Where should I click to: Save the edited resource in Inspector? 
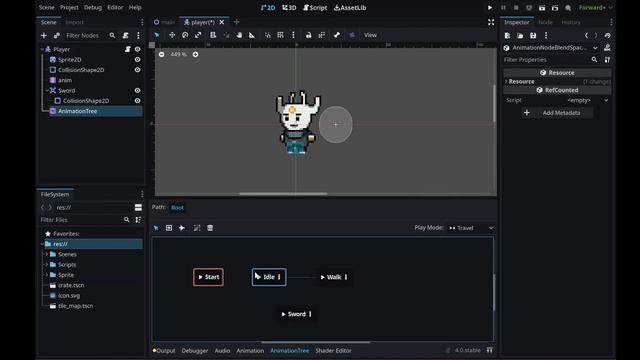click(533, 36)
